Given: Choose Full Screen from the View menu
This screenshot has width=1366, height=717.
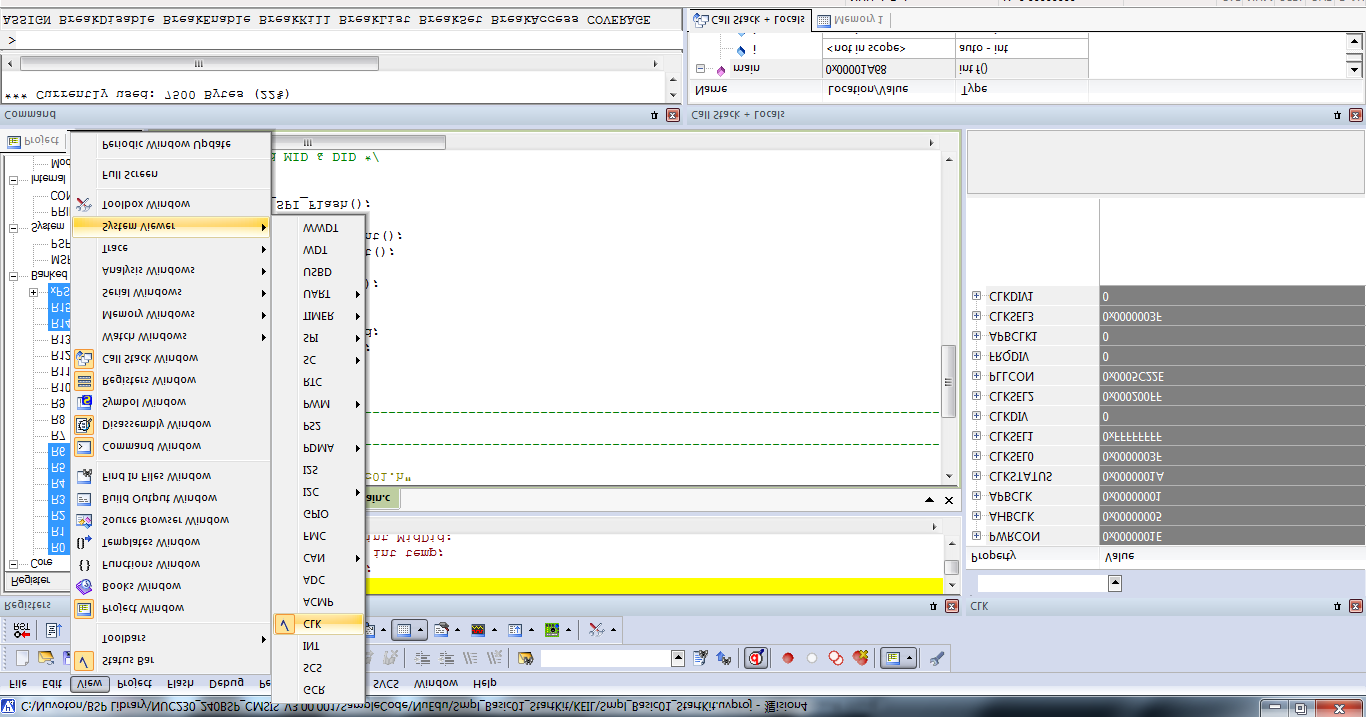Looking at the screenshot, I should click(x=130, y=174).
